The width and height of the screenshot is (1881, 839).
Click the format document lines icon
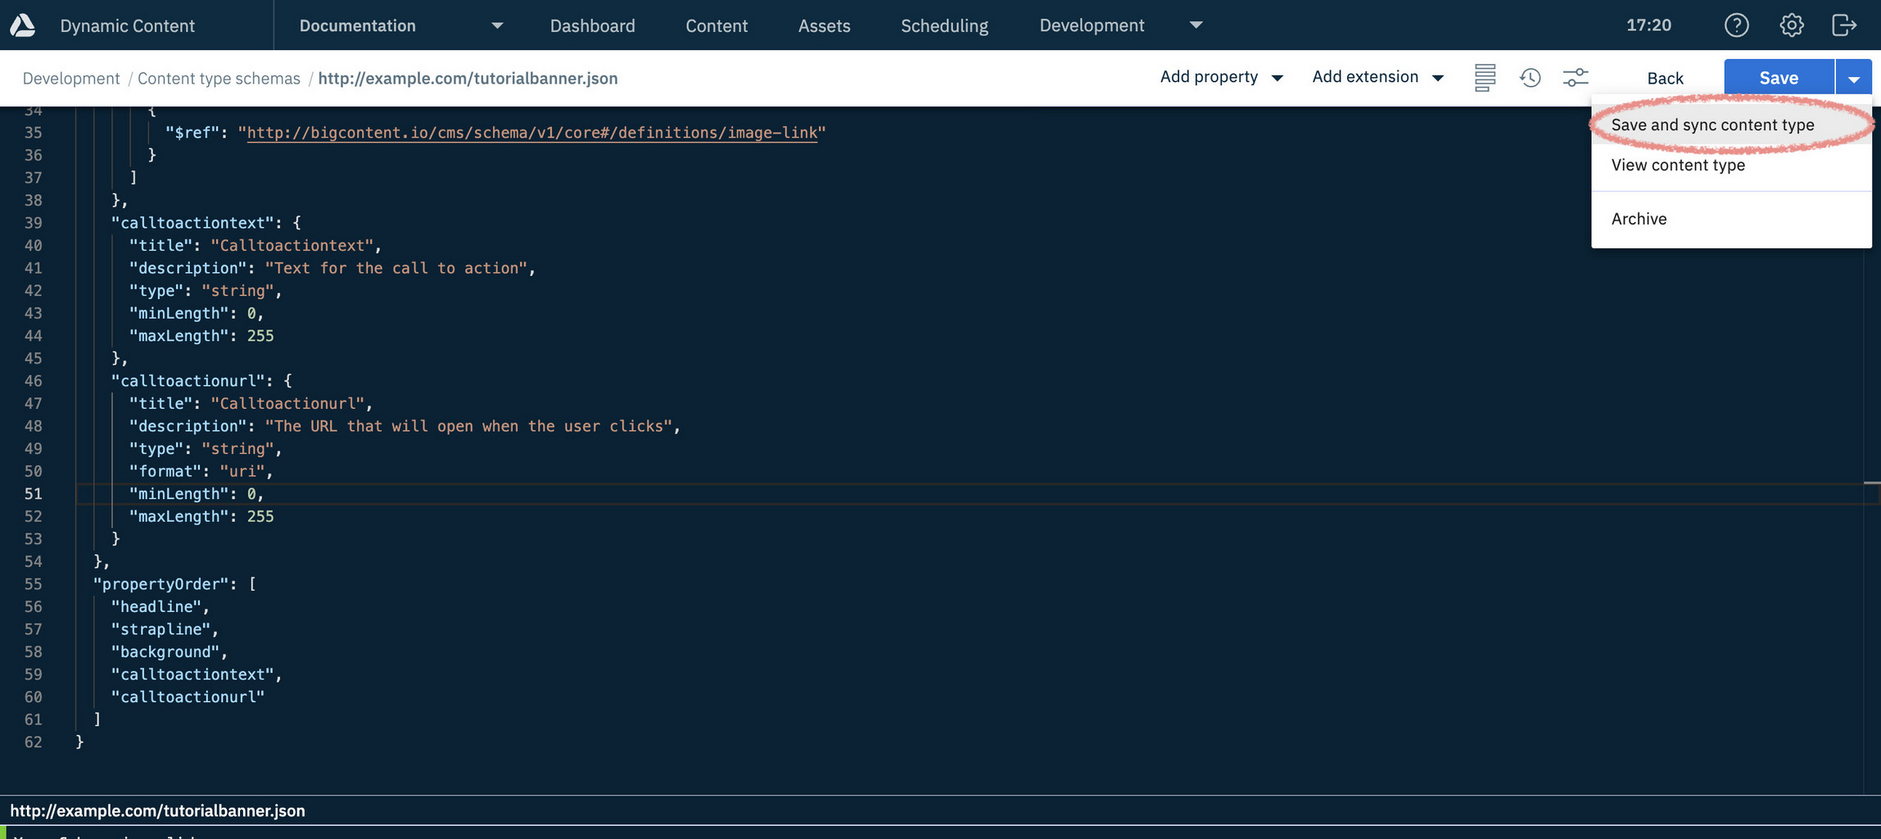[x=1485, y=77]
